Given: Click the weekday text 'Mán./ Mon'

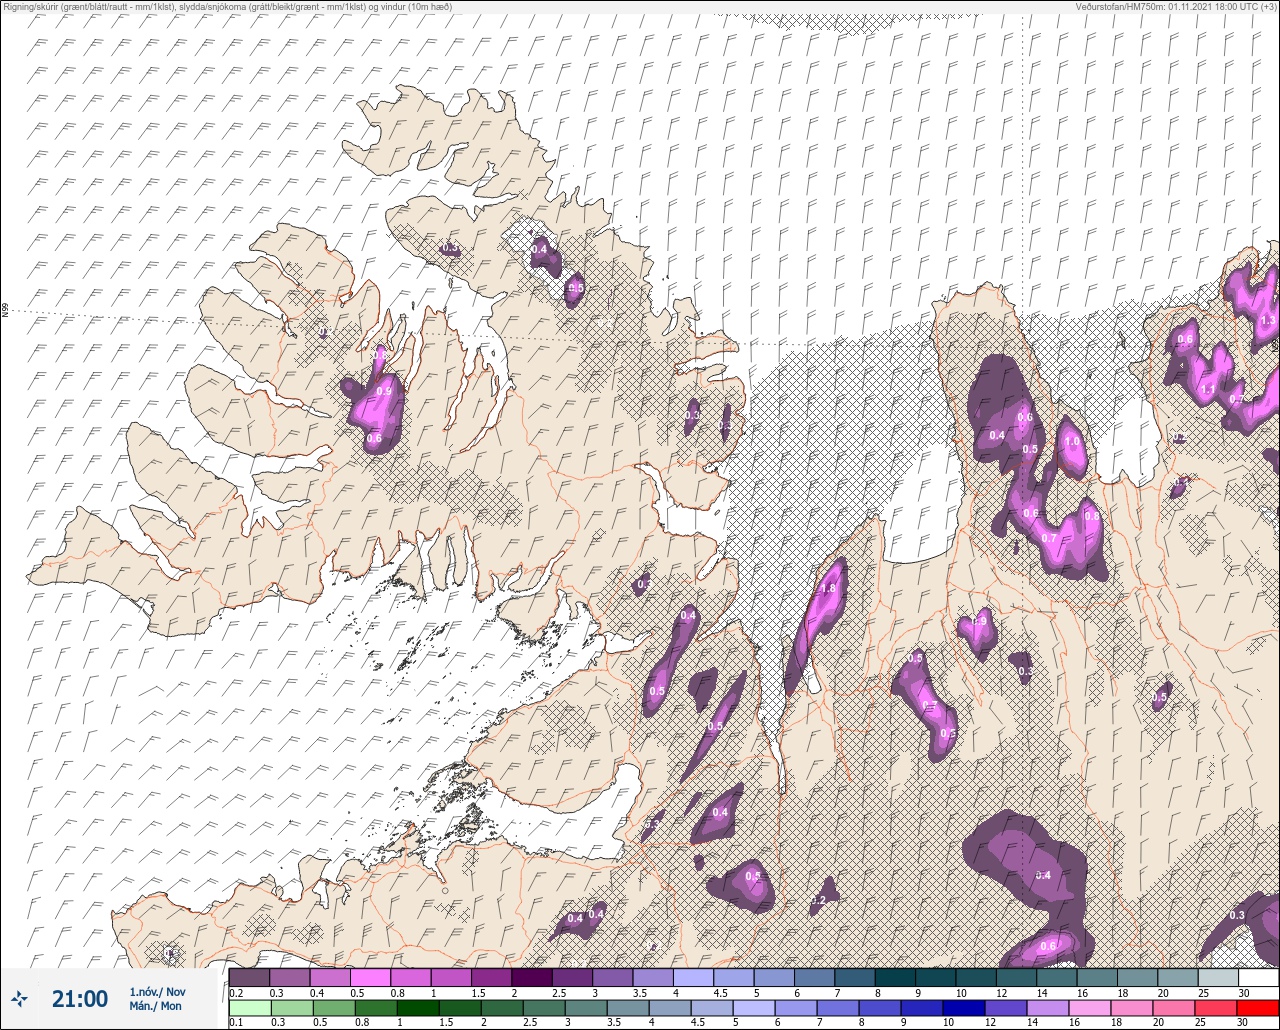Looking at the screenshot, I should pos(155,1006).
